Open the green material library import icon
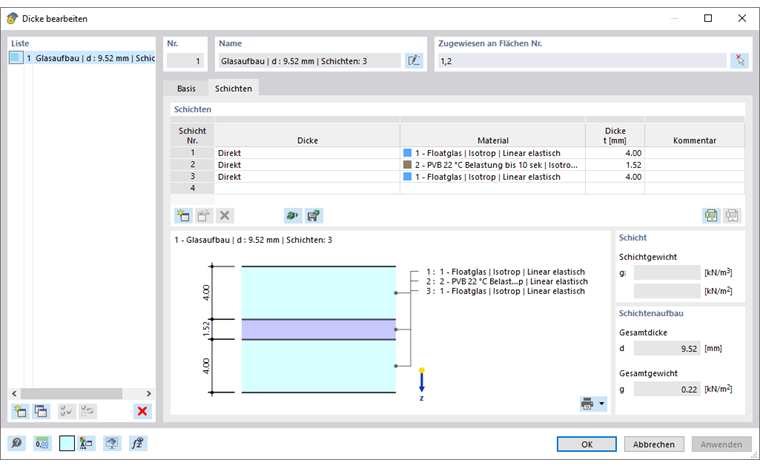The width and height of the screenshot is (760, 467). point(293,215)
